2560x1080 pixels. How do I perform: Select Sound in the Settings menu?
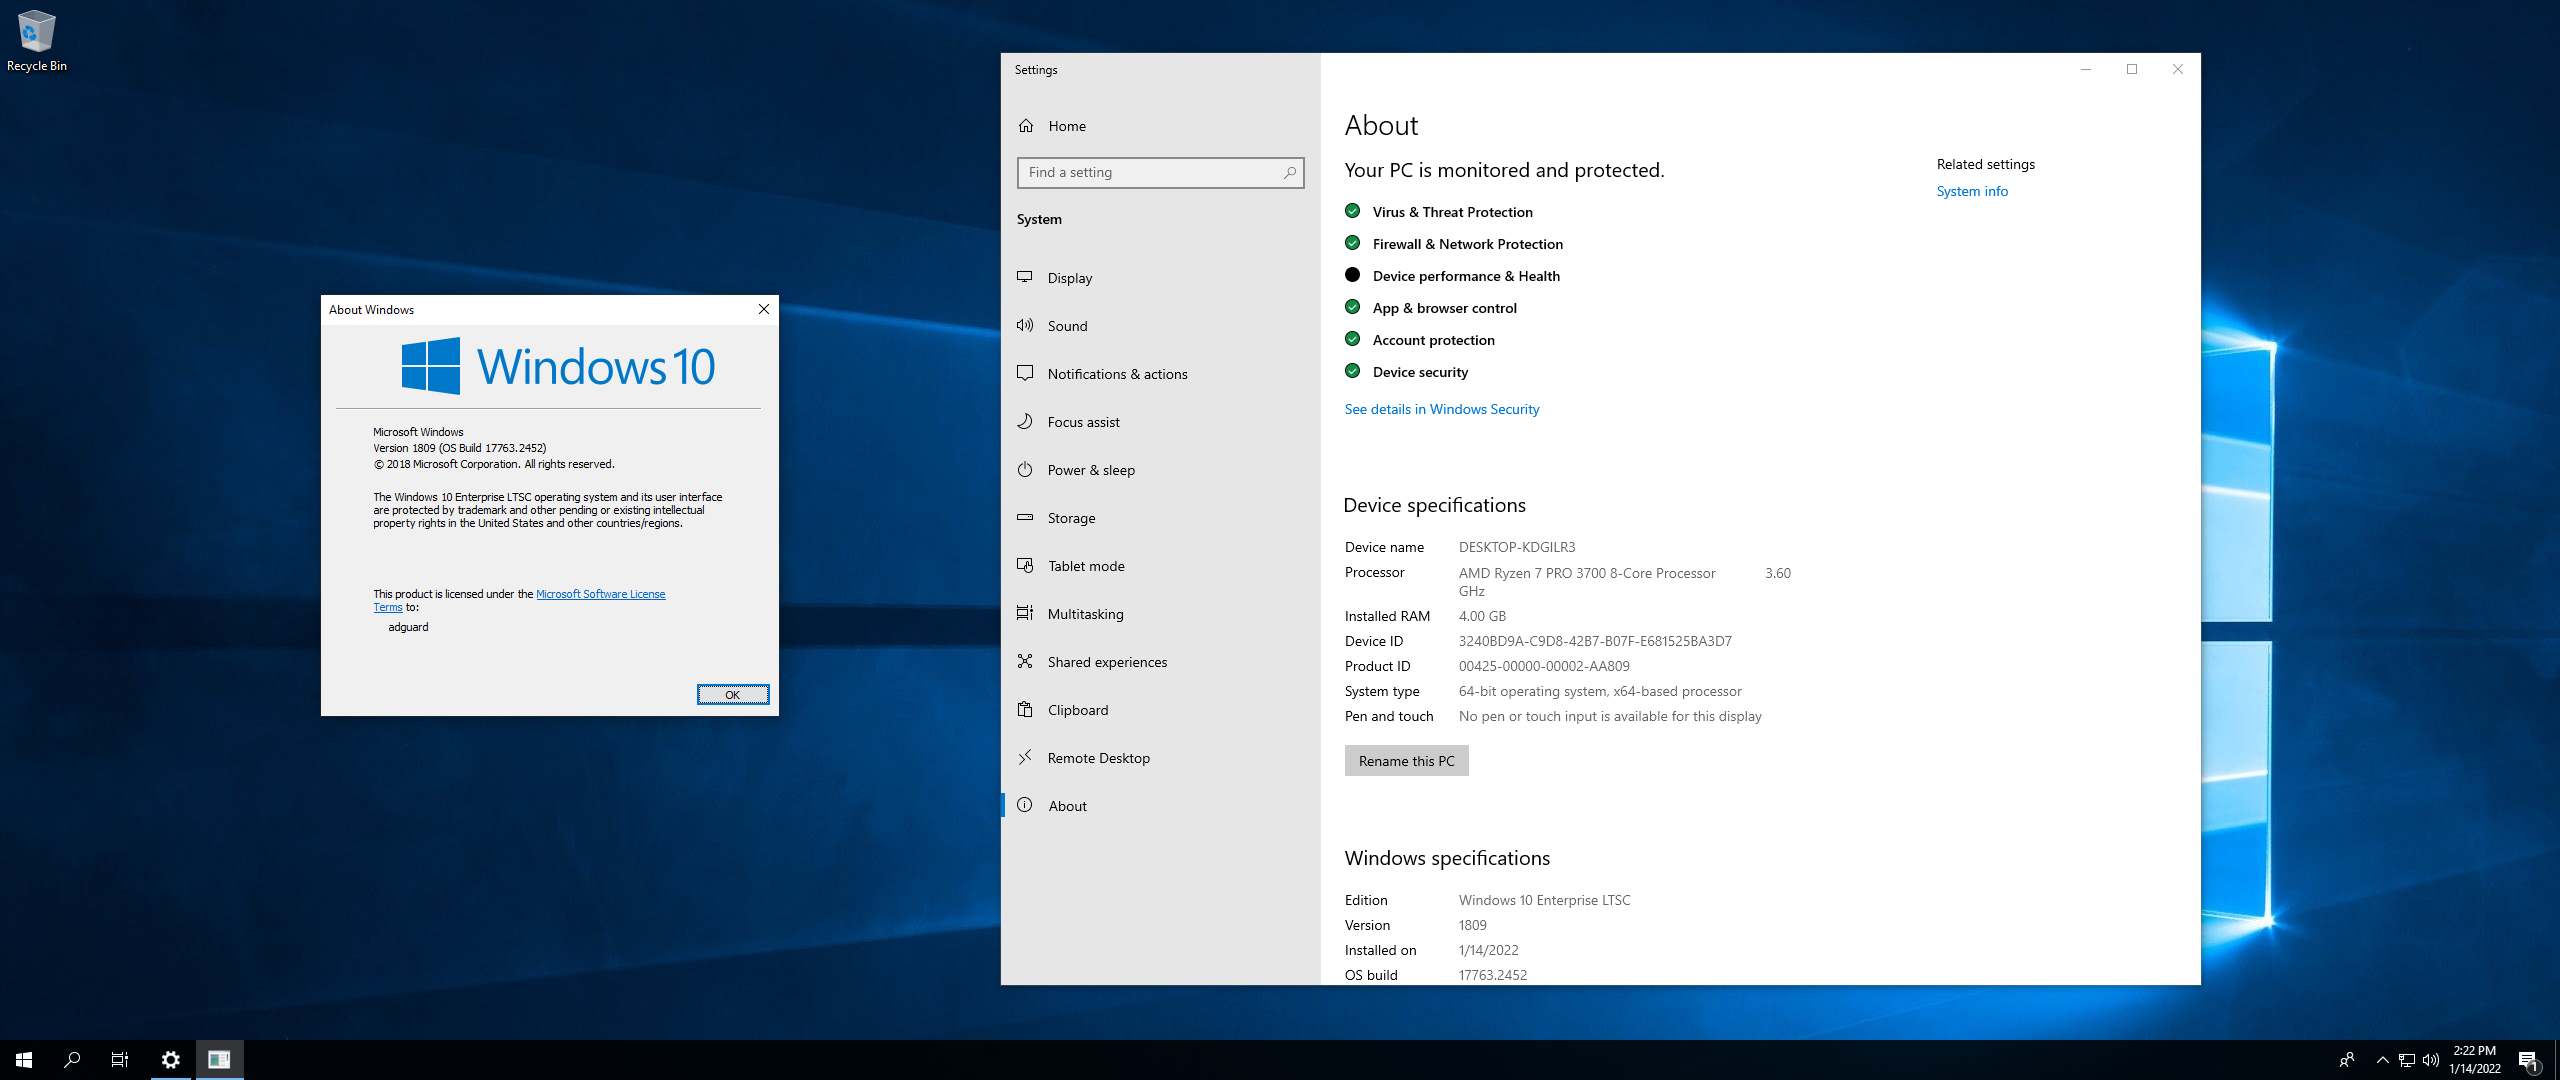tap(1160, 326)
